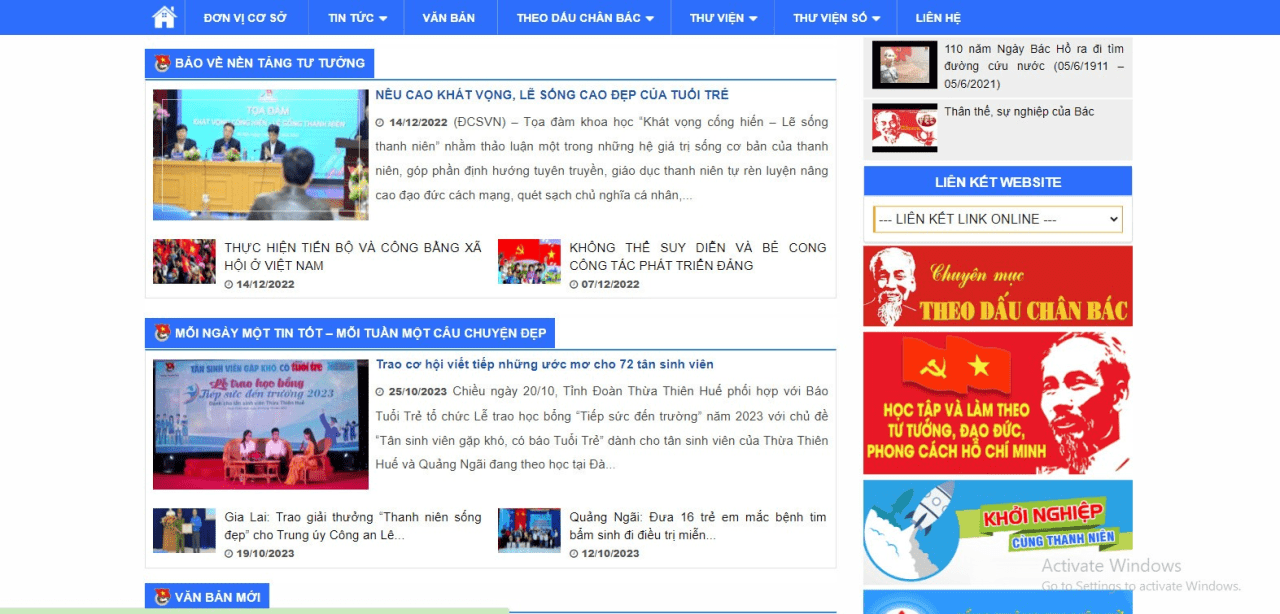This screenshot has height=614, width=1280.
Task: Expand the Tin tức dropdown menu
Action: pyautogui.click(x=356, y=18)
